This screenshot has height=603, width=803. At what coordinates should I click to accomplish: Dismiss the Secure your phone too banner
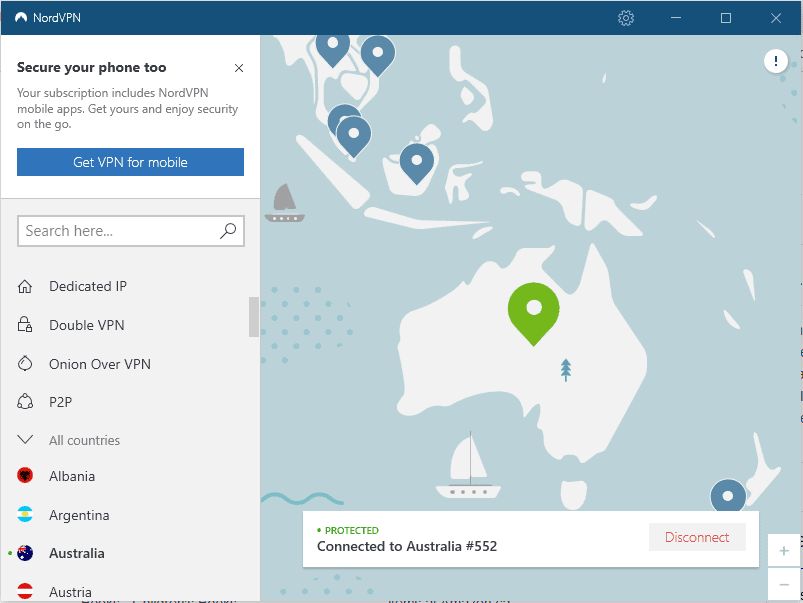tap(239, 68)
